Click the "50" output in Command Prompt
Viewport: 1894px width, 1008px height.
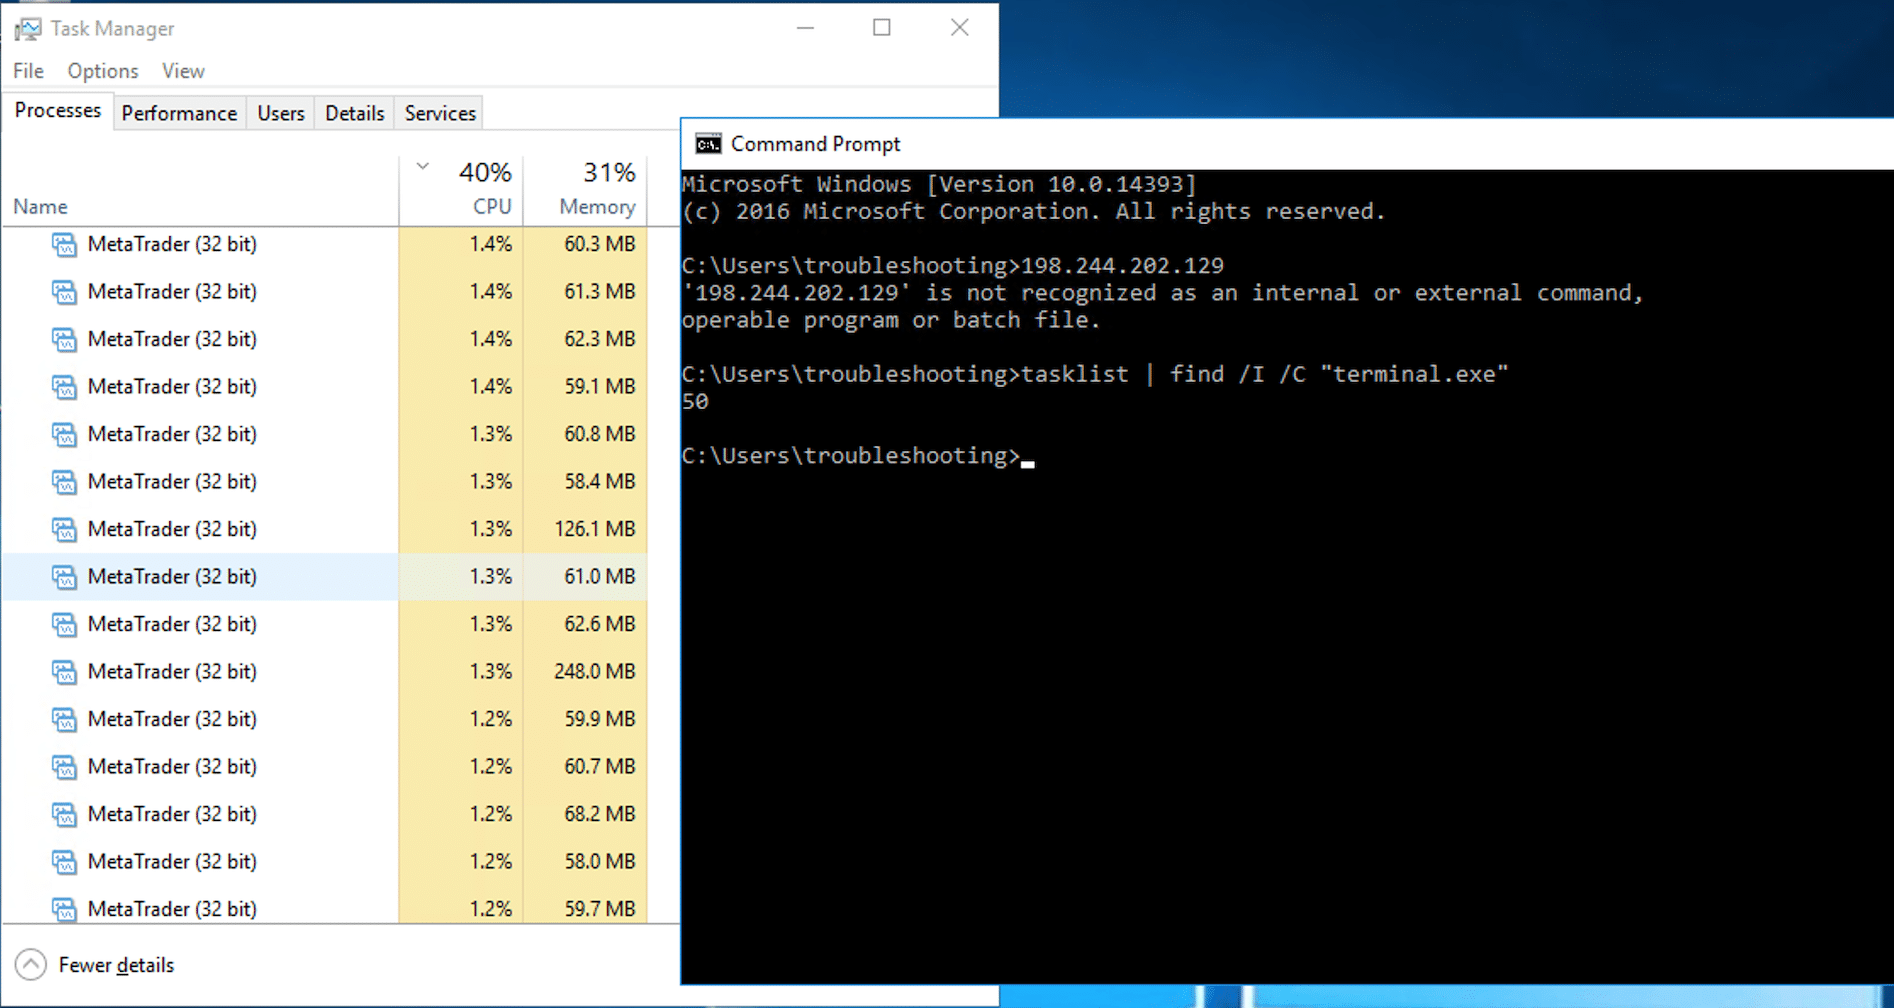click(x=695, y=401)
